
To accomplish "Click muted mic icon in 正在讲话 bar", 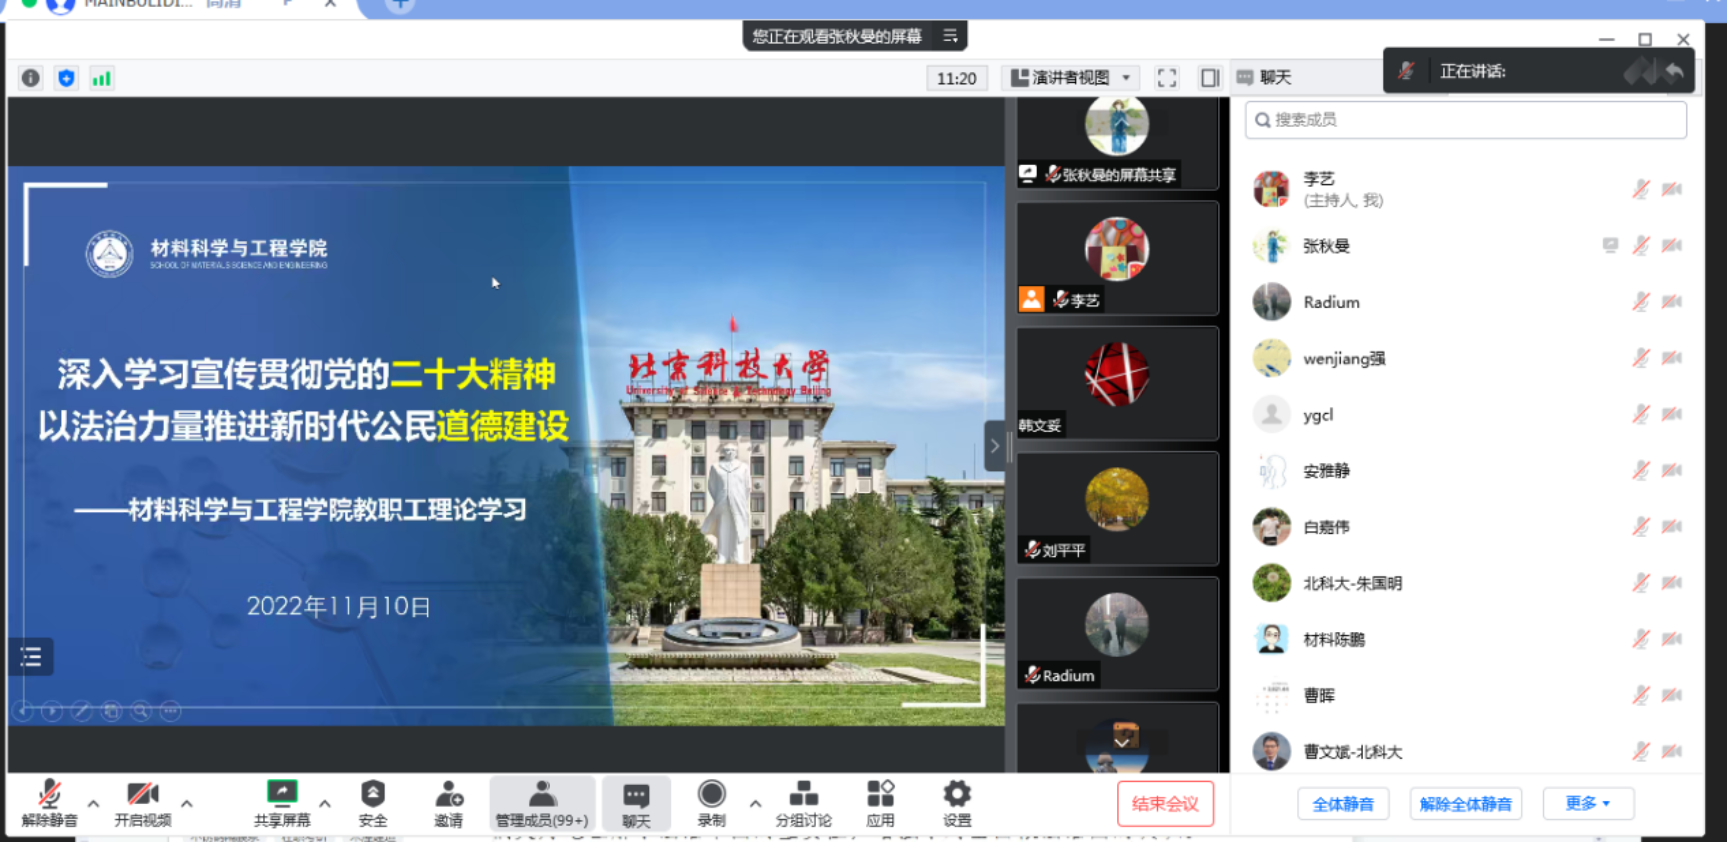I will point(1406,71).
